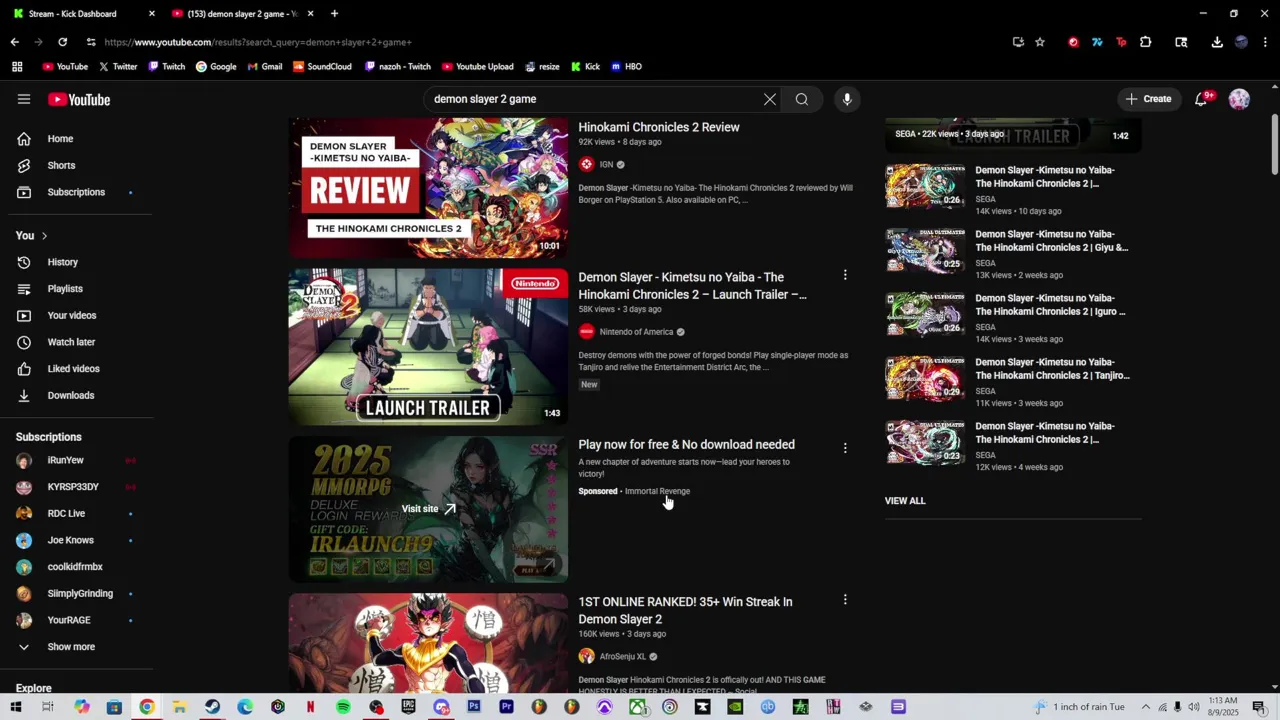Open the YouTube guide hamburger menu
This screenshot has height=720, width=1280.
coord(24,99)
